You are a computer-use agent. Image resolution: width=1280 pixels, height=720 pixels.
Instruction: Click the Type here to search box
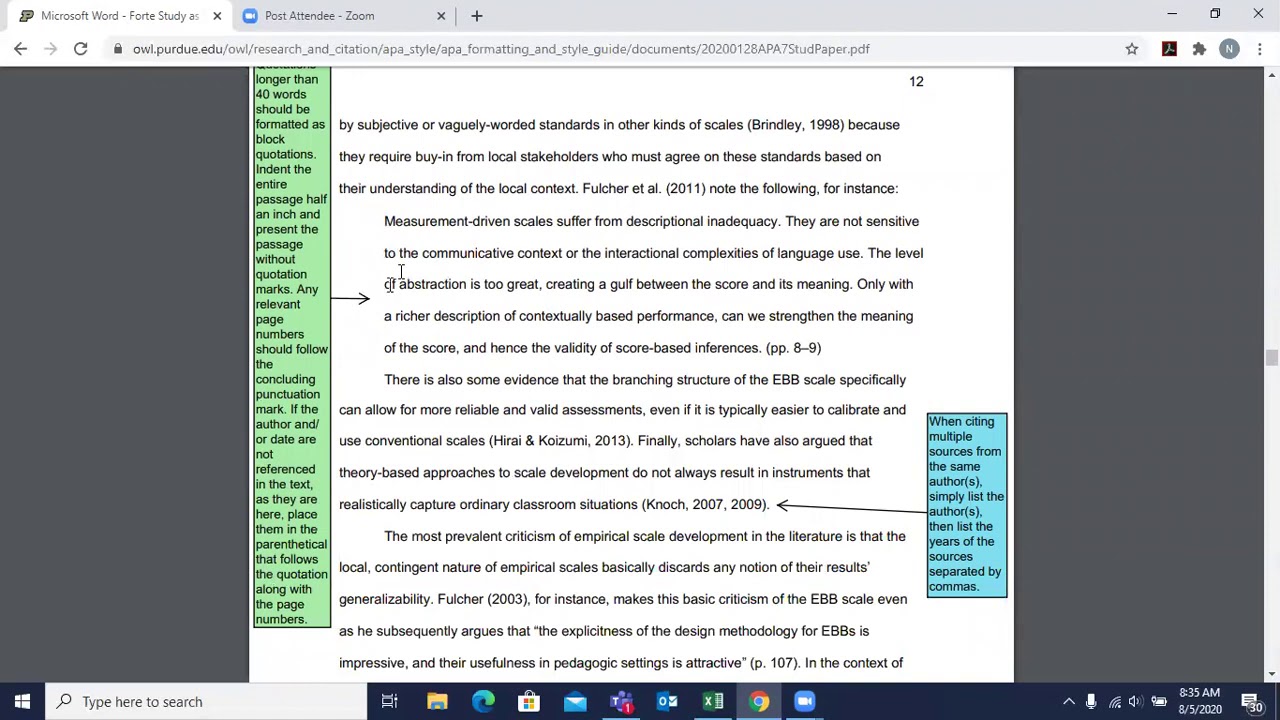tap(205, 701)
